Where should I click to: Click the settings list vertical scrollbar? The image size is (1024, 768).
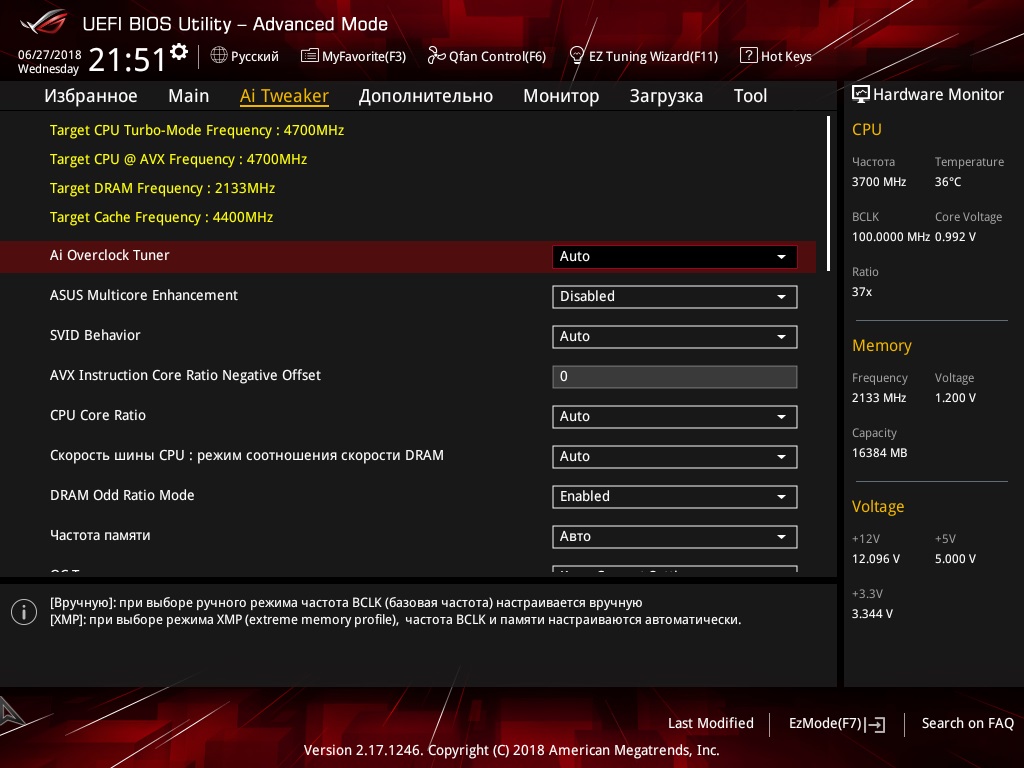tap(828, 193)
